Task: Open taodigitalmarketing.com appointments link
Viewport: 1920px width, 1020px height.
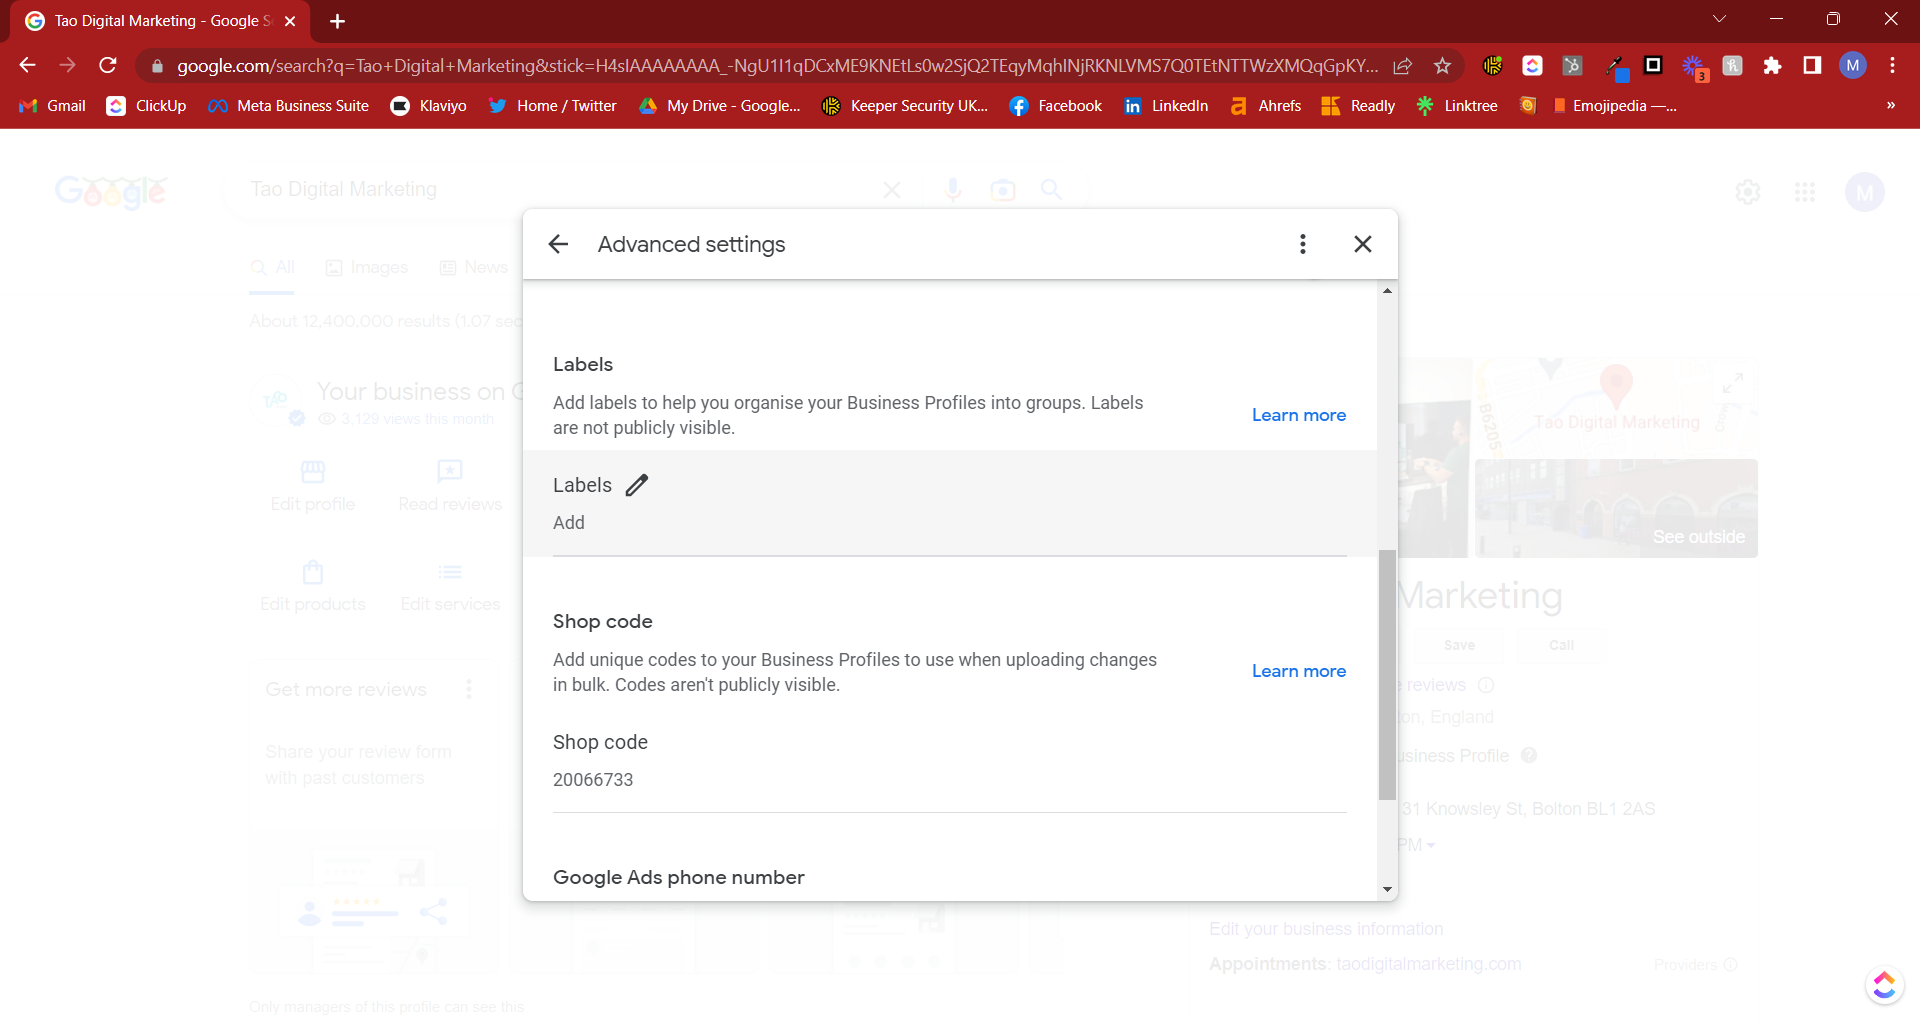Action: click(x=1428, y=964)
